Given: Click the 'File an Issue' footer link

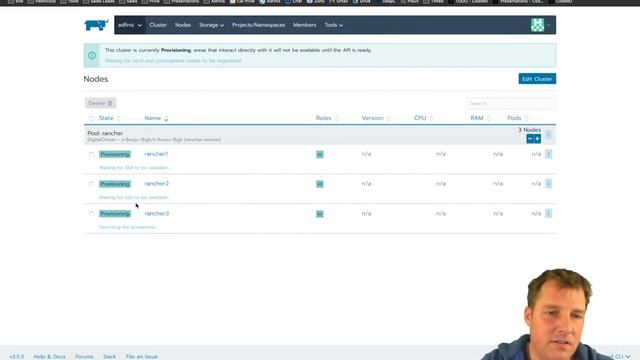Looking at the screenshot, I should point(142,356).
